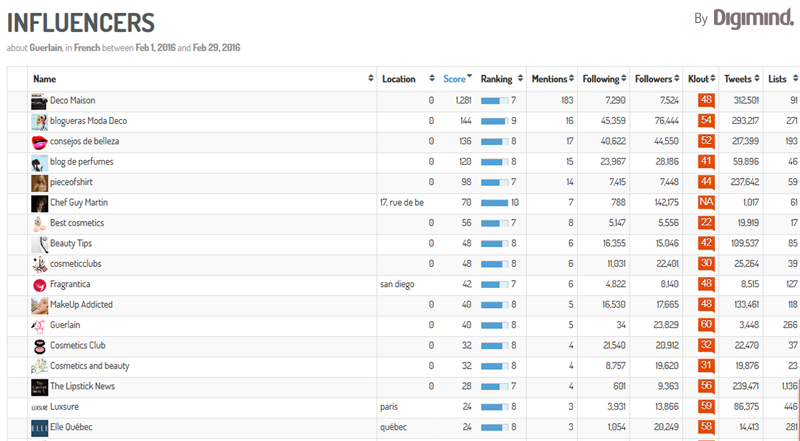Open Chef Guy Martin avatar
800x441 pixels.
tap(39, 204)
